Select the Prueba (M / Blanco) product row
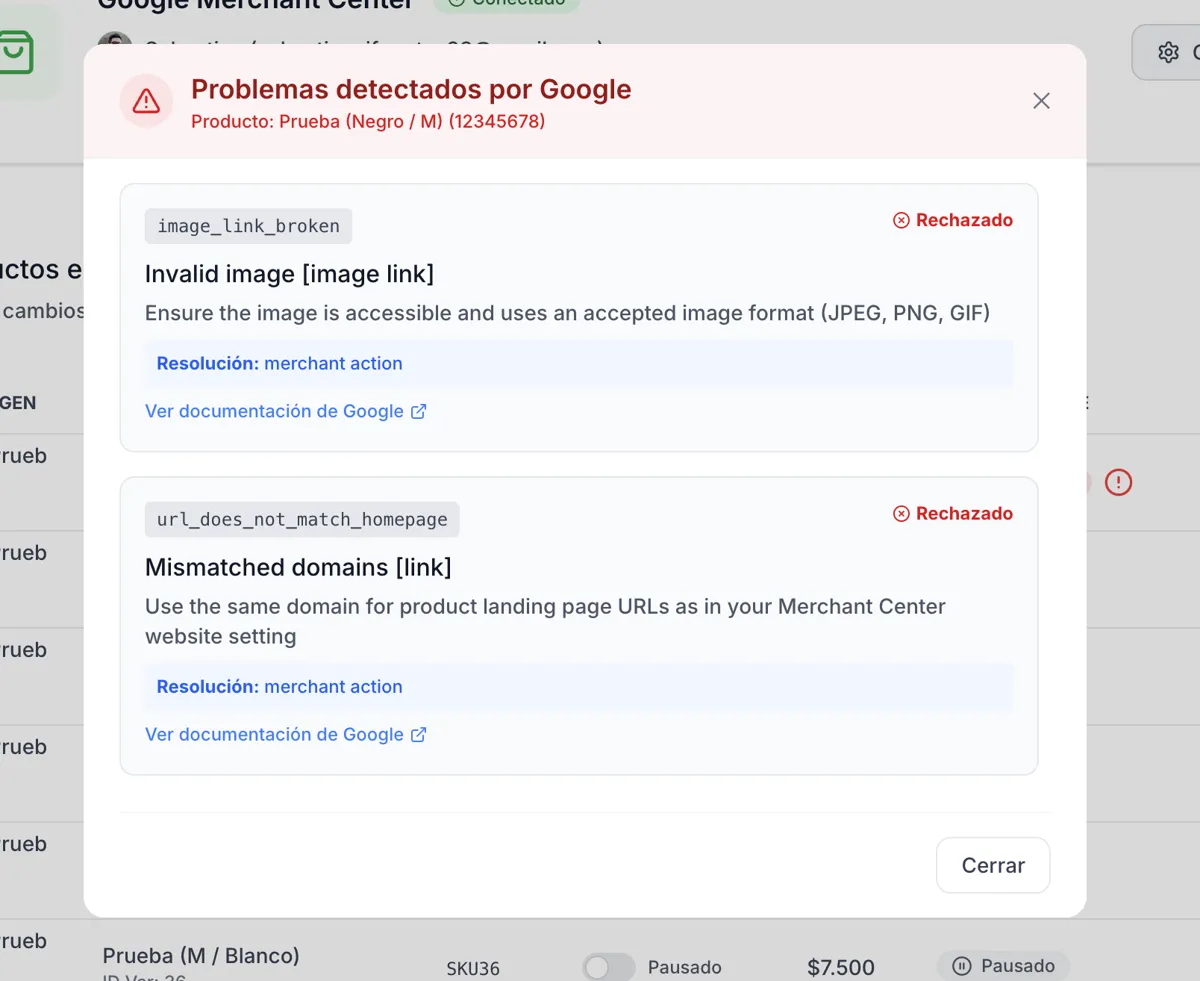1200x981 pixels. (201, 956)
